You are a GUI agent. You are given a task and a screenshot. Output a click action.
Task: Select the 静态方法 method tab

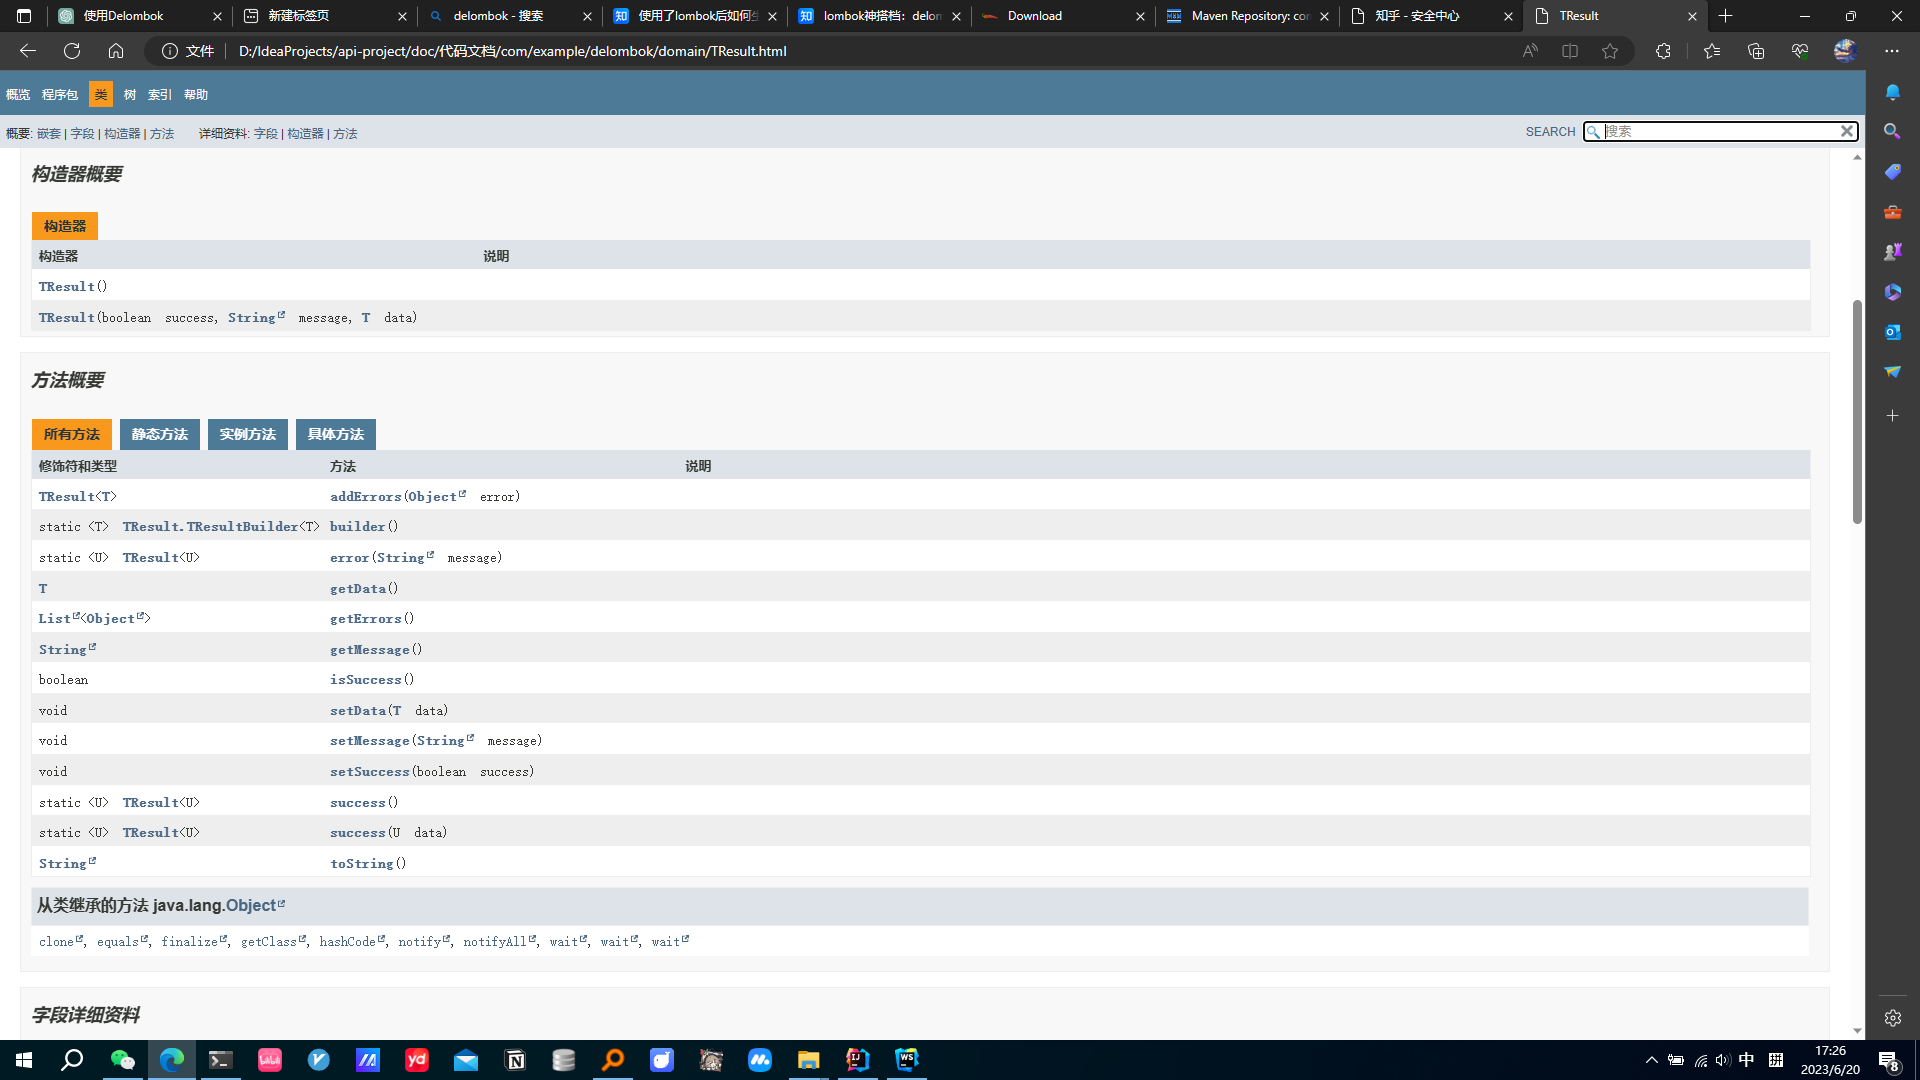tap(160, 434)
